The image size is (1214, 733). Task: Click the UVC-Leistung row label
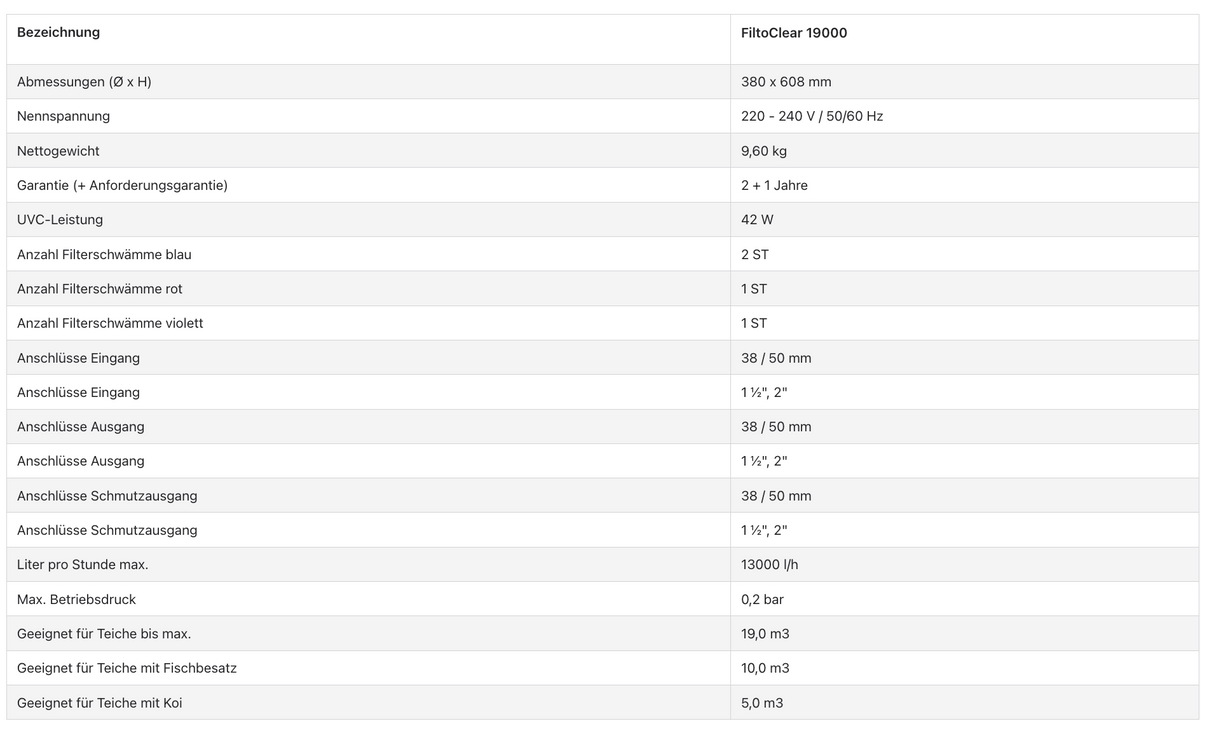60,220
